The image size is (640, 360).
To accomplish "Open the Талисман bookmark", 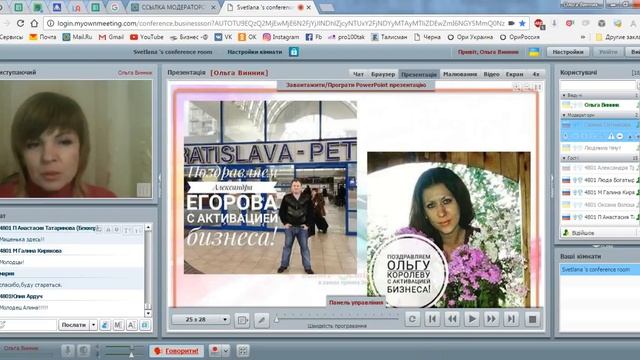I will pyautogui.click(x=389, y=37).
